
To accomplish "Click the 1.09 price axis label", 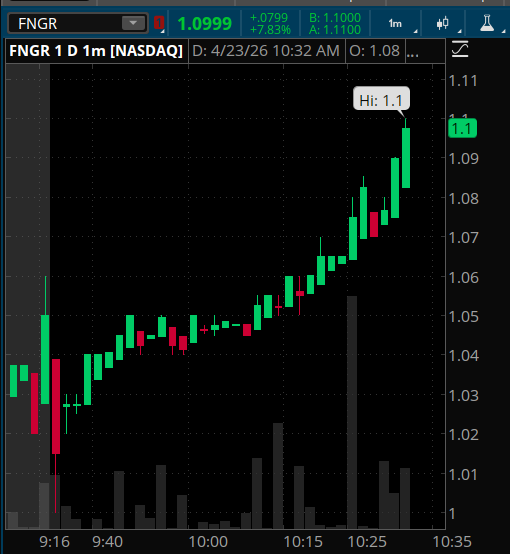I will point(463,159).
